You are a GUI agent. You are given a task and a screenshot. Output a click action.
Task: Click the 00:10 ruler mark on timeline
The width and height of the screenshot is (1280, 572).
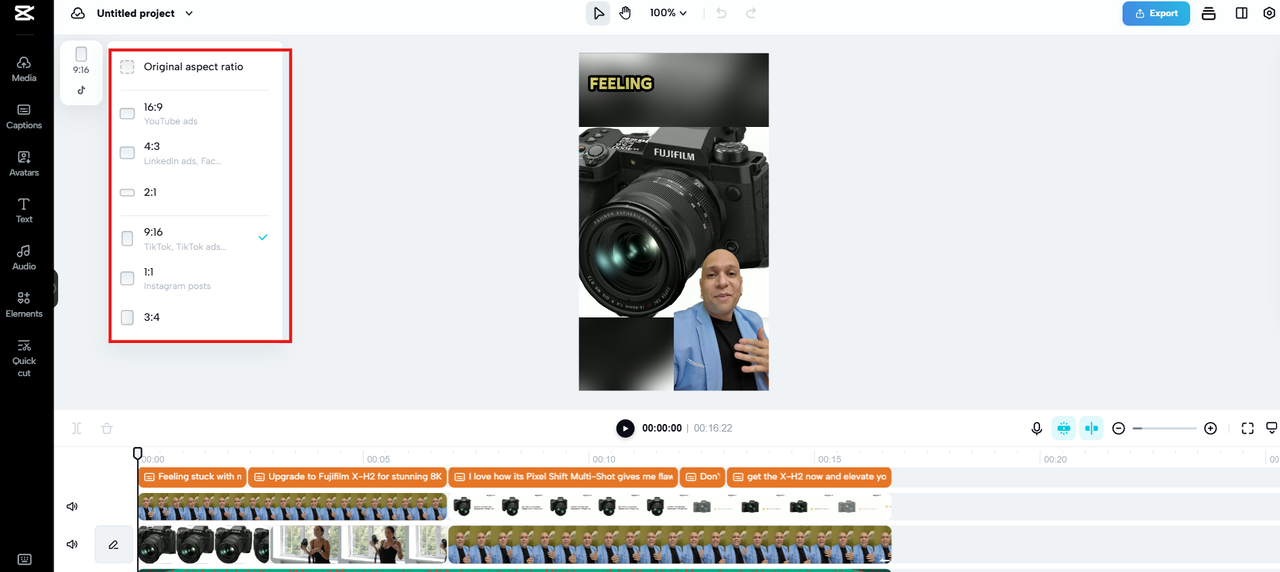pyautogui.click(x=603, y=459)
